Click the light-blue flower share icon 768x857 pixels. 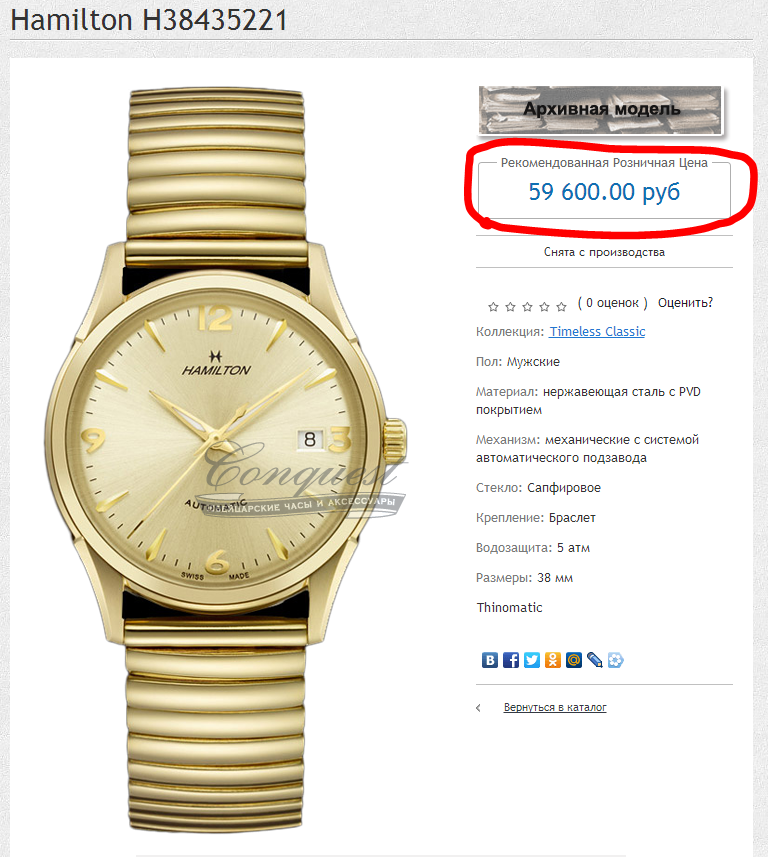[615, 660]
